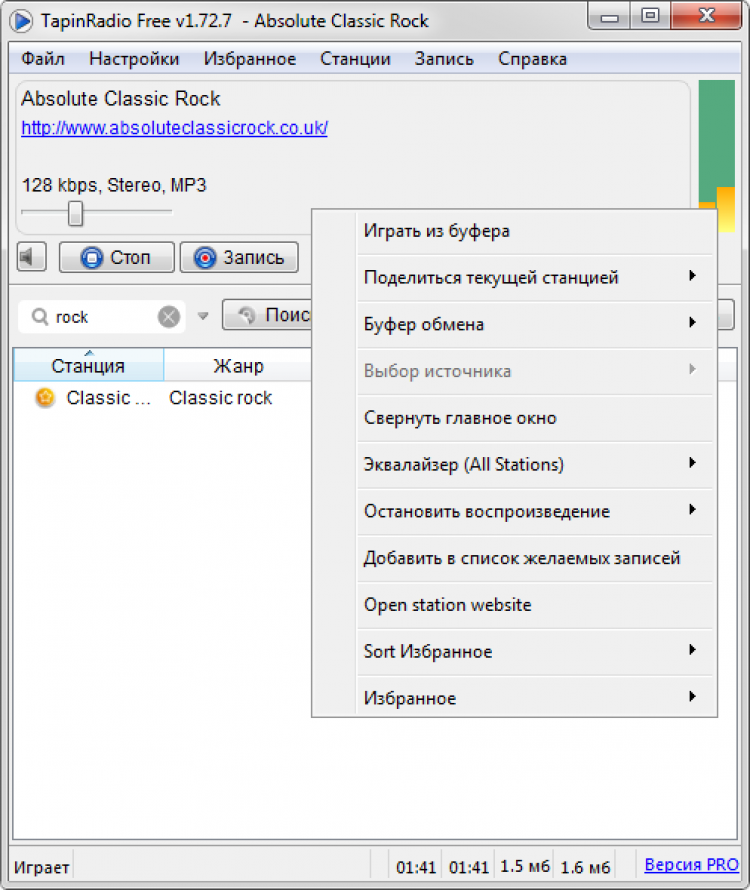Open the absoluteclassicrock.co.uk link
This screenshot has height=890, width=750.
[174, 128]
